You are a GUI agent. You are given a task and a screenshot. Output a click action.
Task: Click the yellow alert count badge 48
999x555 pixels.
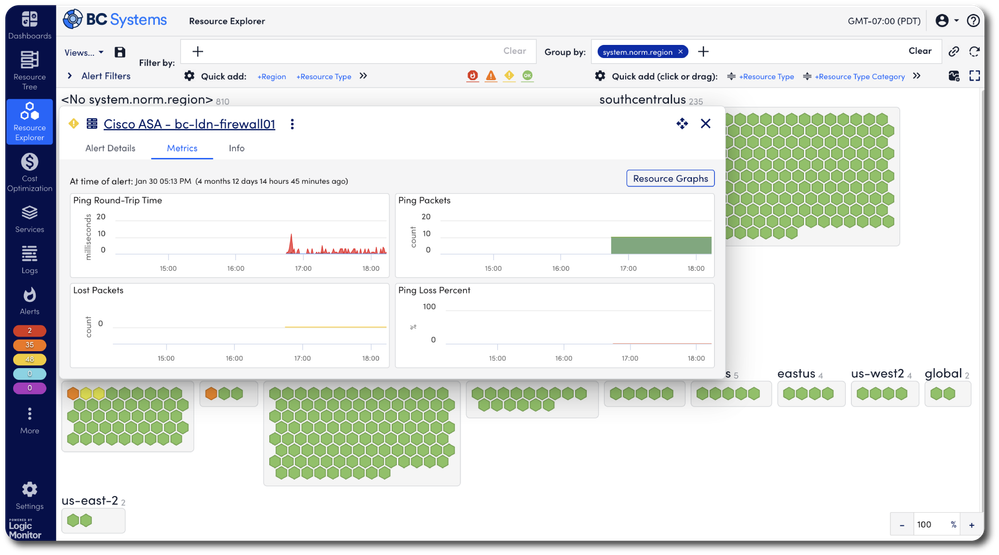pyautogui.click(x=29, y=359)
